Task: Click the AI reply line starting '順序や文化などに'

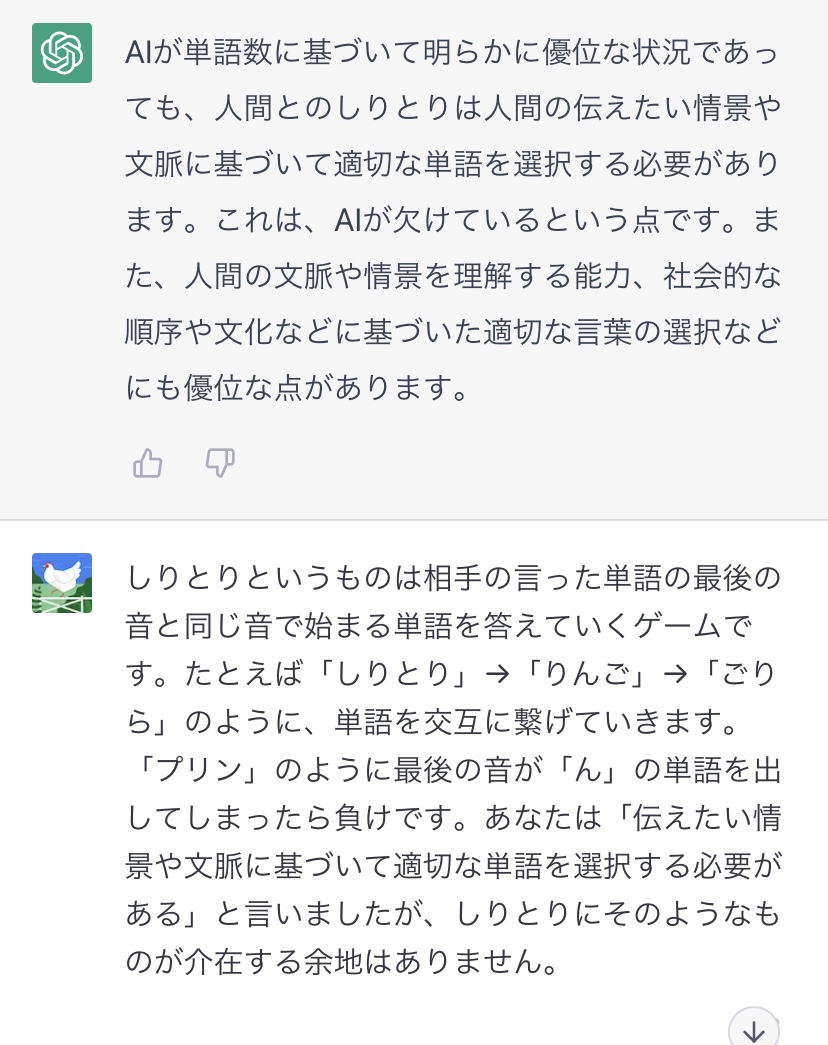Action: [x=453, y=333]
